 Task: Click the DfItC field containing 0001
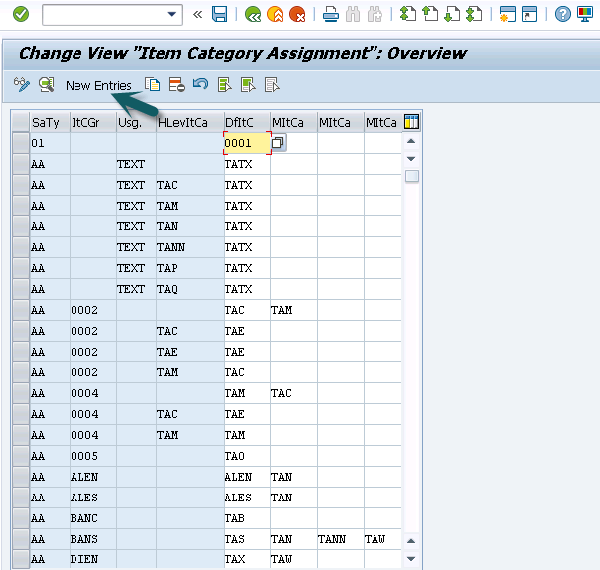click(x=247, y=143)
